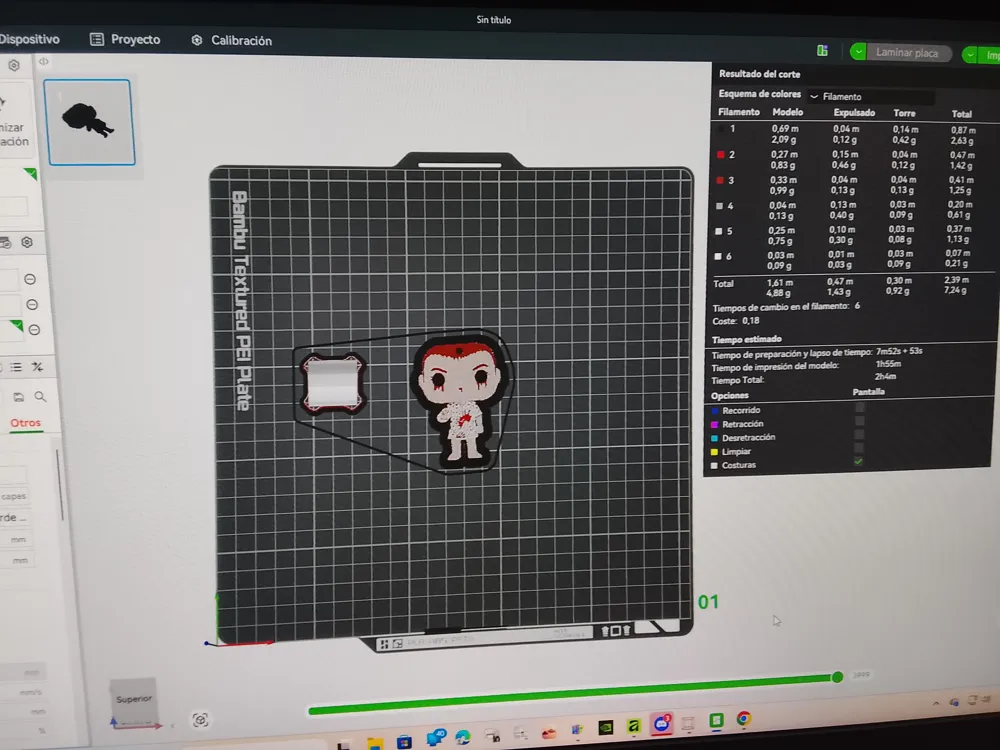
Task: Click the white color swatch for filament 6
Action: click(x=718, y=256)
